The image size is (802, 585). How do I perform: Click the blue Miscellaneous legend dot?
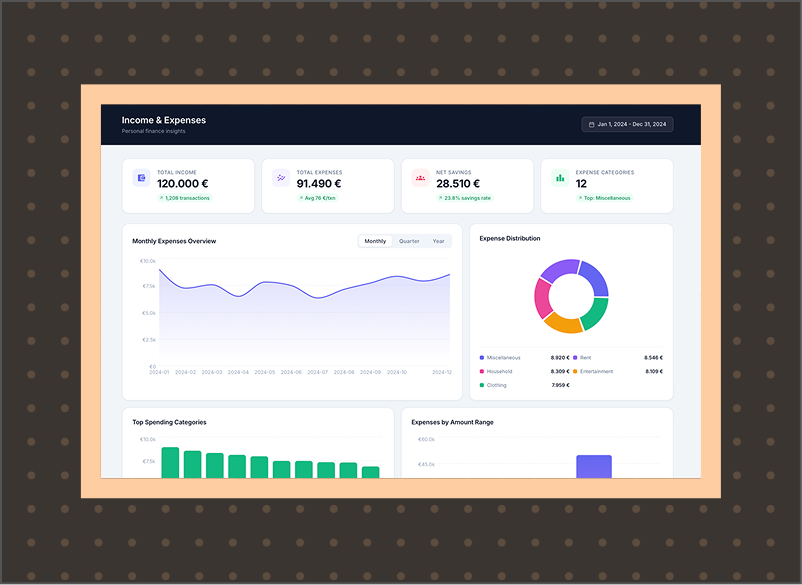coord(482,357)
